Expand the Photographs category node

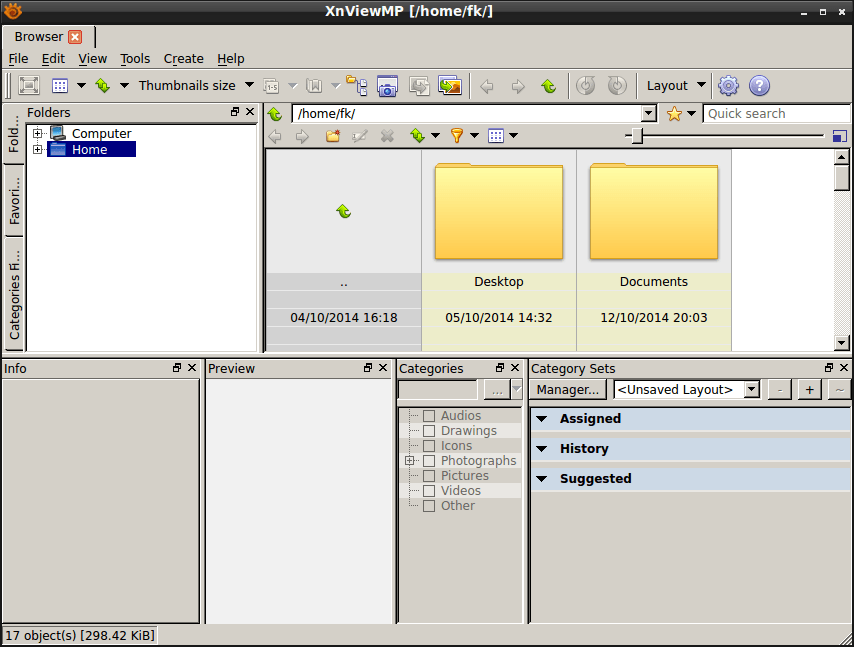tap(410, 461)
